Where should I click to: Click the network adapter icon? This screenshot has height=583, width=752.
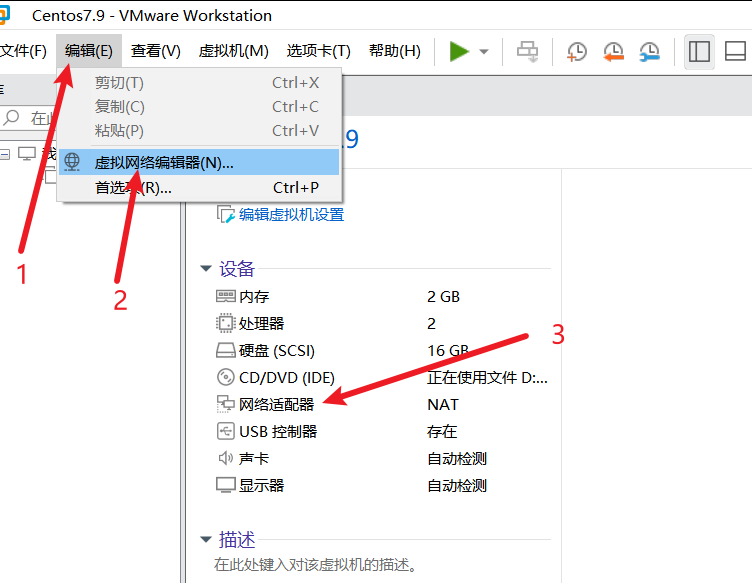[225, 404]
